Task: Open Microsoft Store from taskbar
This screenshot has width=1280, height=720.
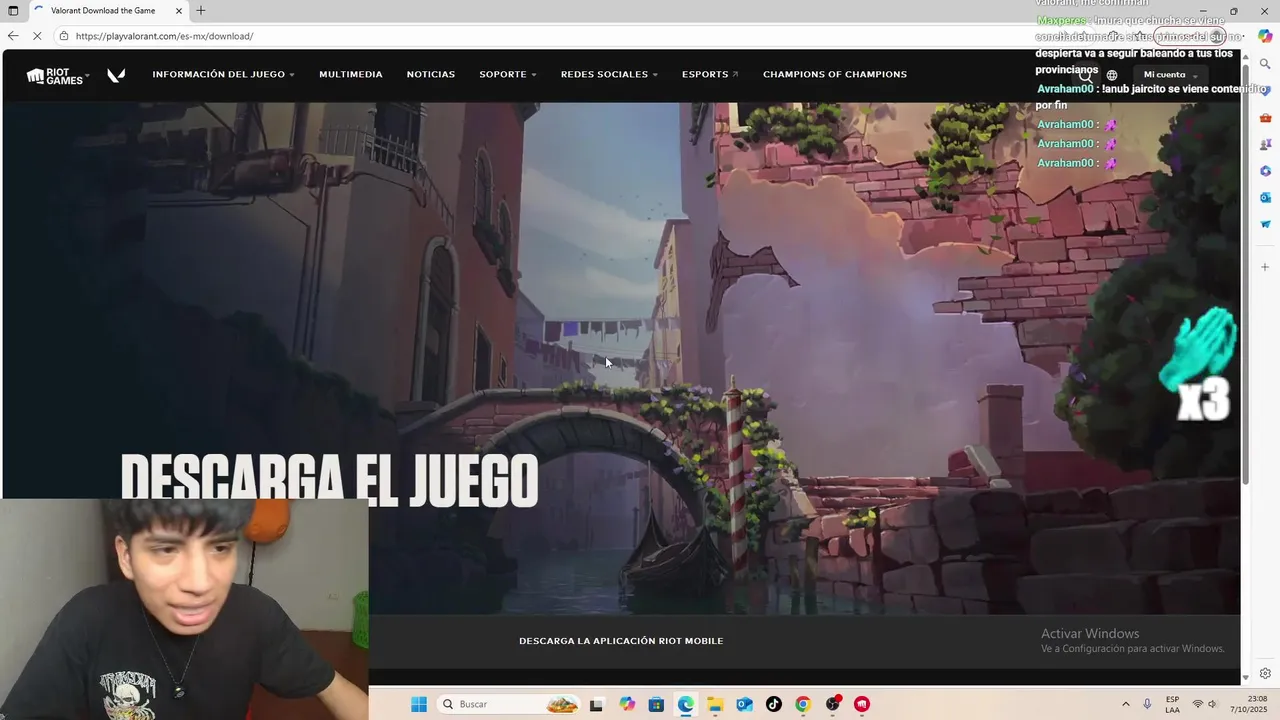Action: pyautogui.click(x=656, y=704)
